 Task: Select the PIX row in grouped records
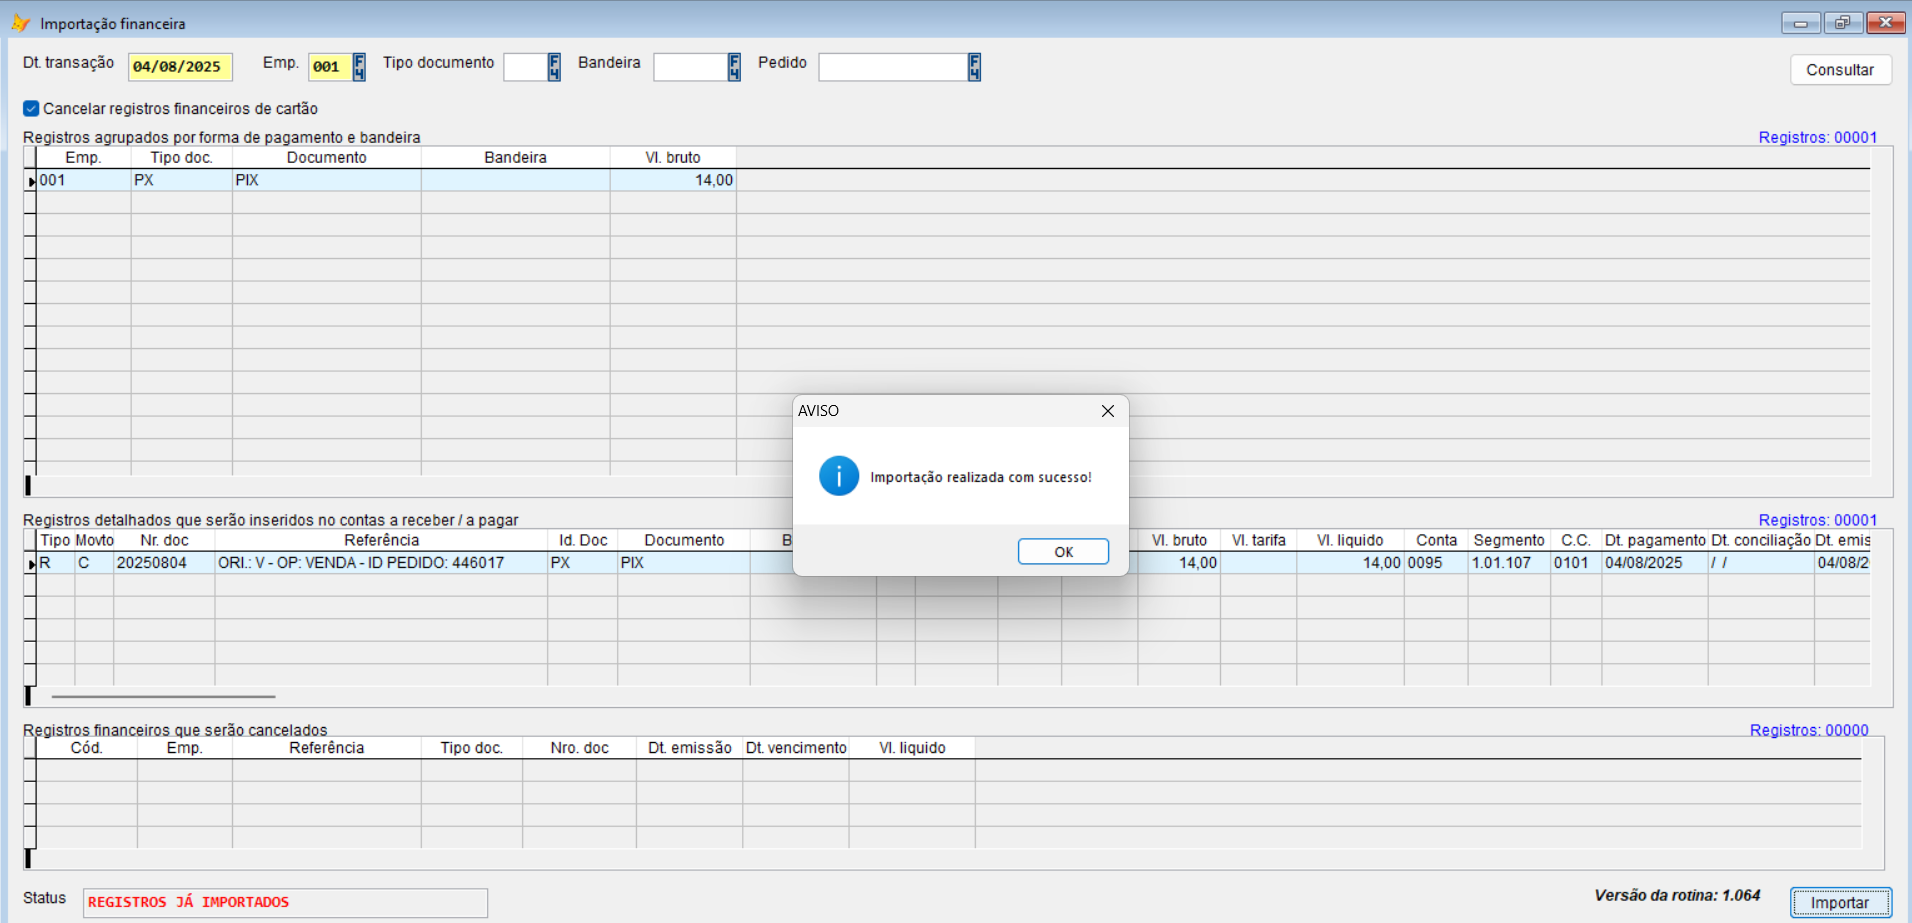click(x=326, y=181)
